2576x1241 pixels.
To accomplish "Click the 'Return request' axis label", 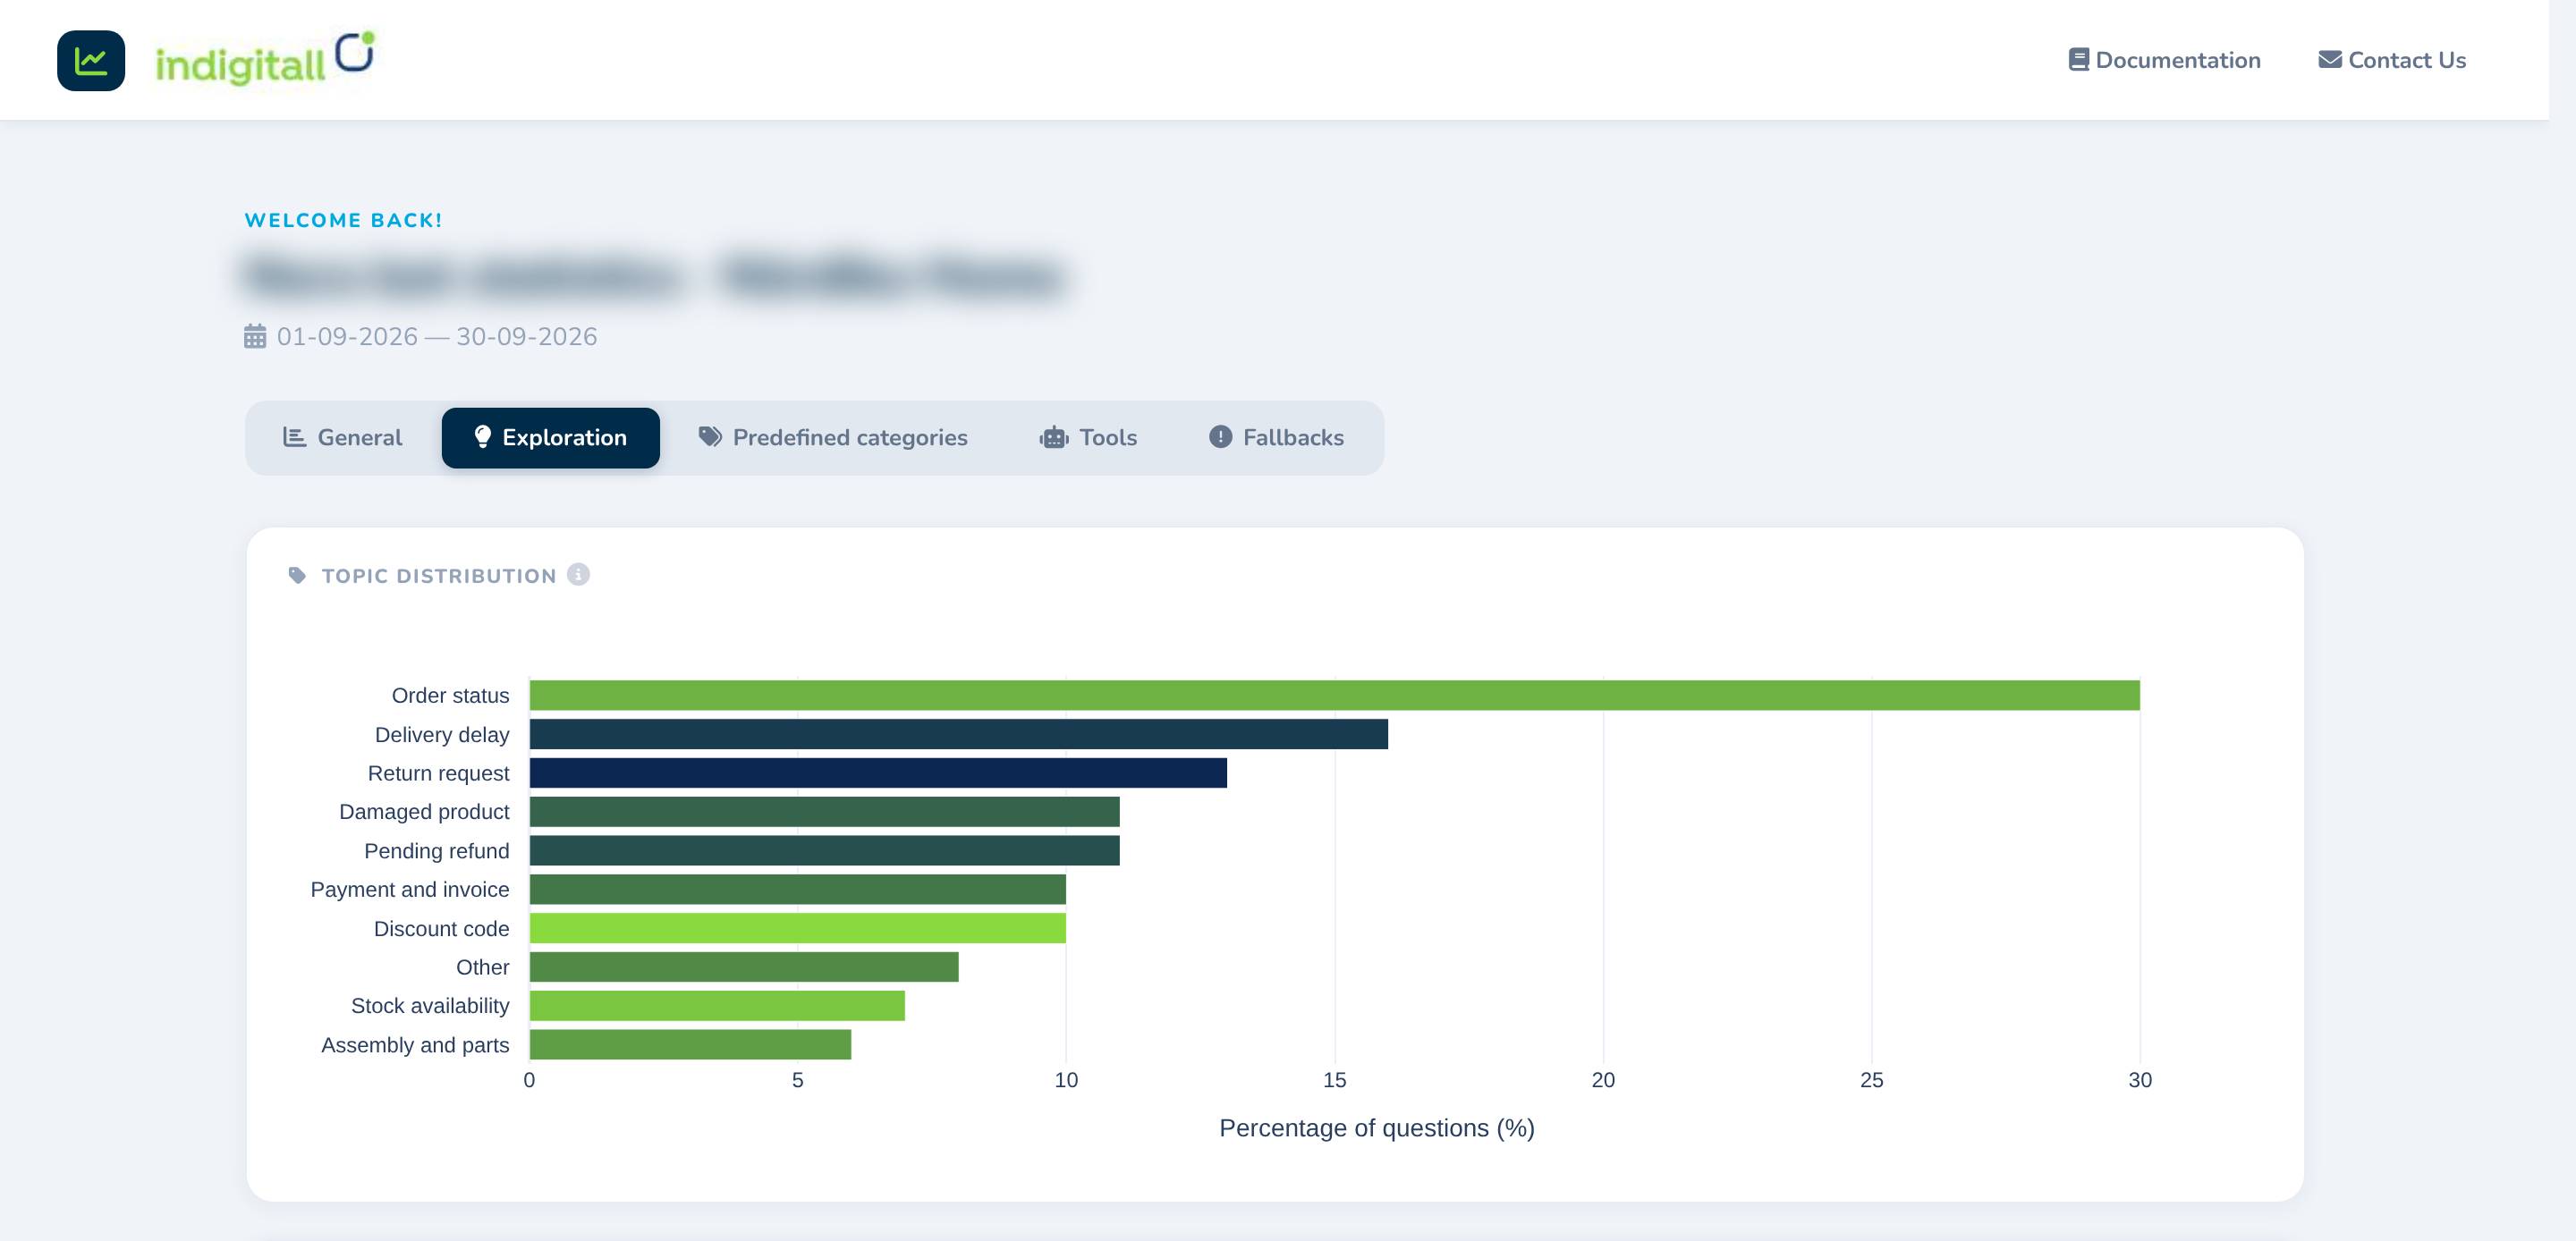I will point(438,773).
